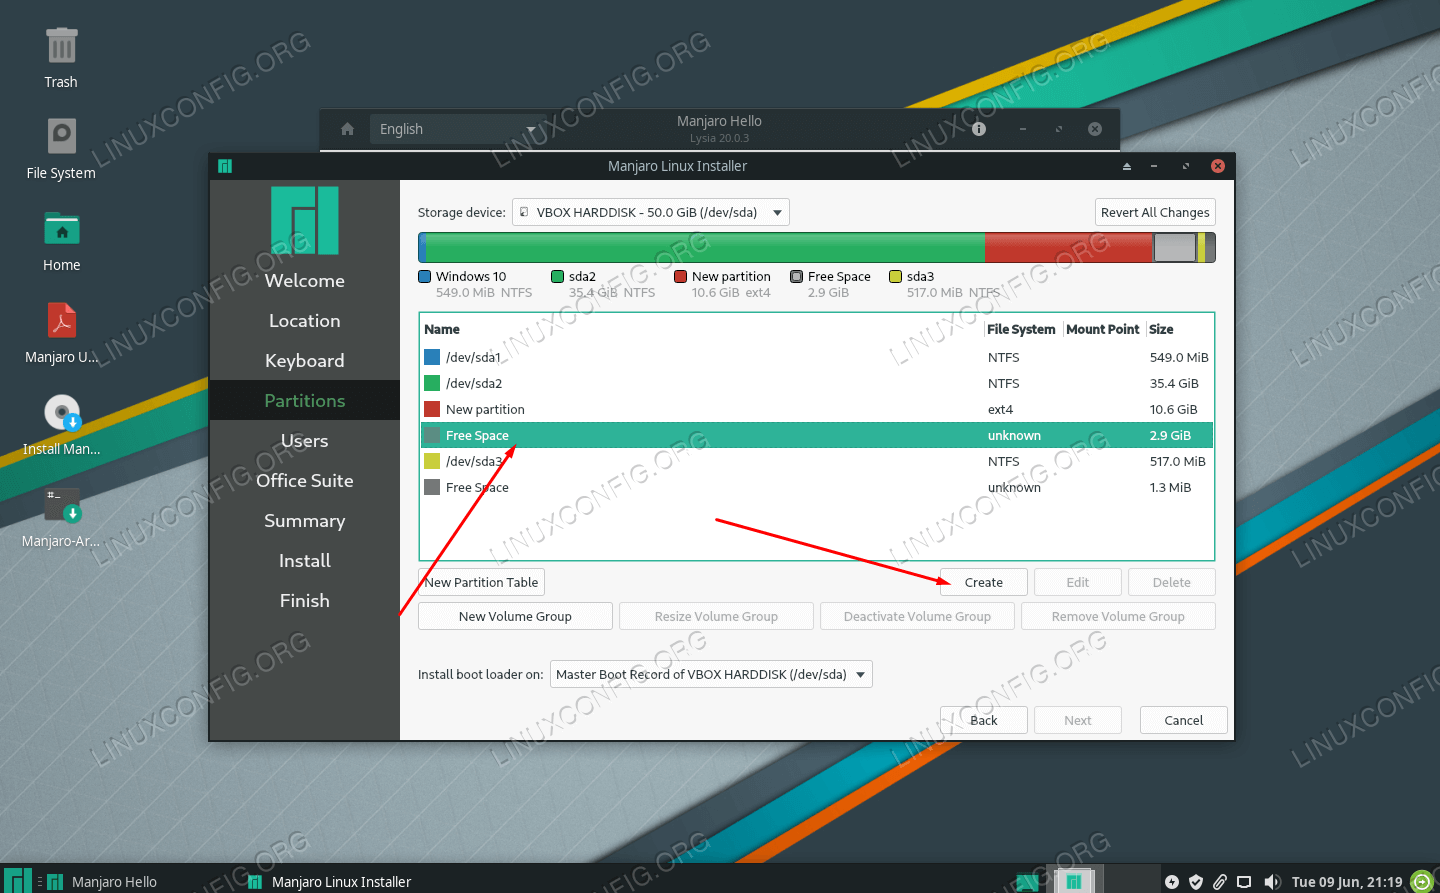Click Revert All Changes button
Screen dimensions: 1440x893
tap(1155, 212)
